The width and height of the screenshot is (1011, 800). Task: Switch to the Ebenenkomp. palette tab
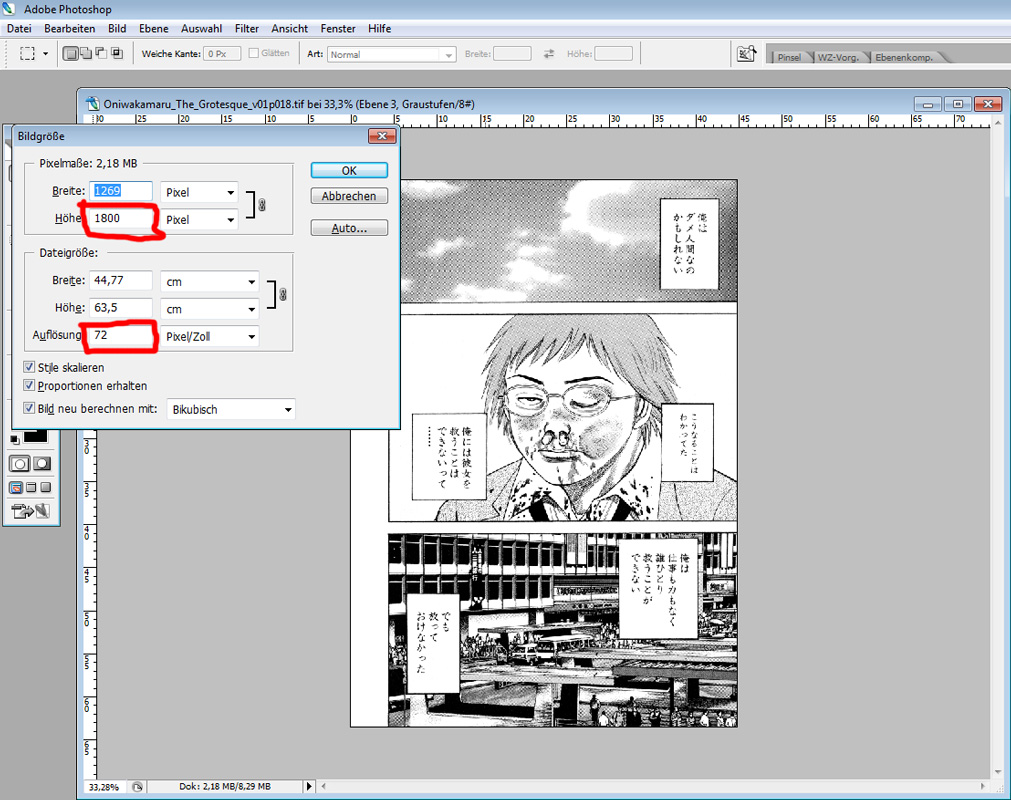pyautogui.click(x=904, y=57)
